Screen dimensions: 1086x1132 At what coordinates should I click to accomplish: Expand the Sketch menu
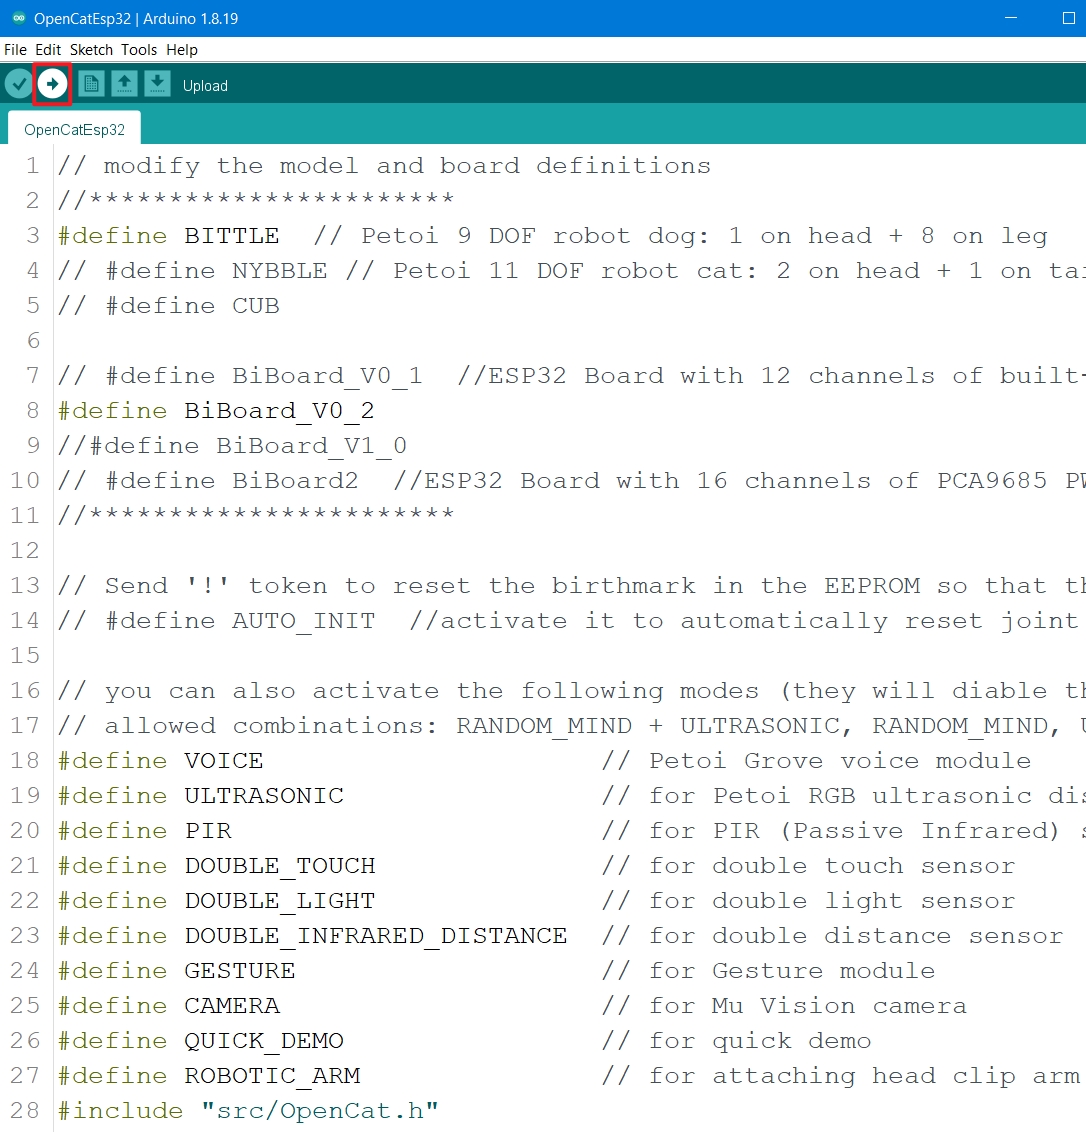[91, 49]
